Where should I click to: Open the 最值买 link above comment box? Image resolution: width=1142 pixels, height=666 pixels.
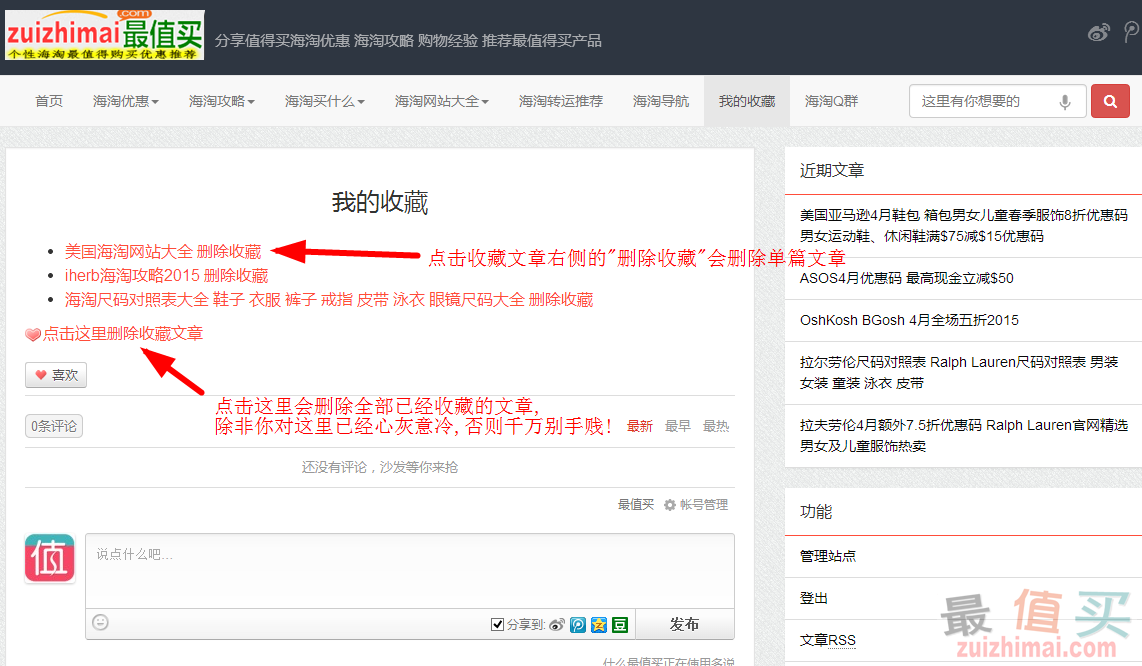coord(636,505)
